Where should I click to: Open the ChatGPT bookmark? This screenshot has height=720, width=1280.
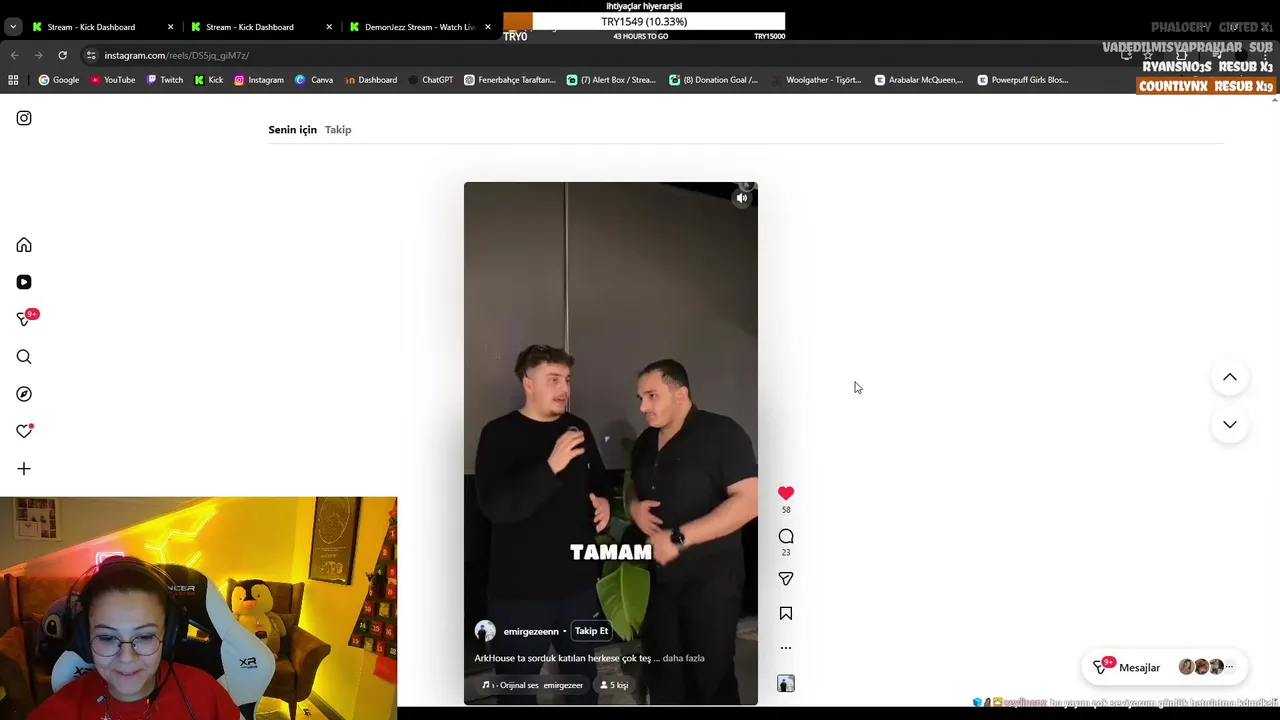click(430, 80)
